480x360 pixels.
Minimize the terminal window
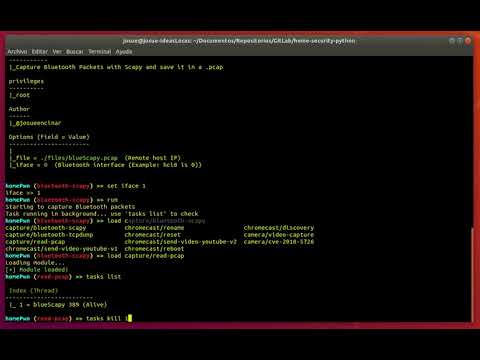point(452,41)
